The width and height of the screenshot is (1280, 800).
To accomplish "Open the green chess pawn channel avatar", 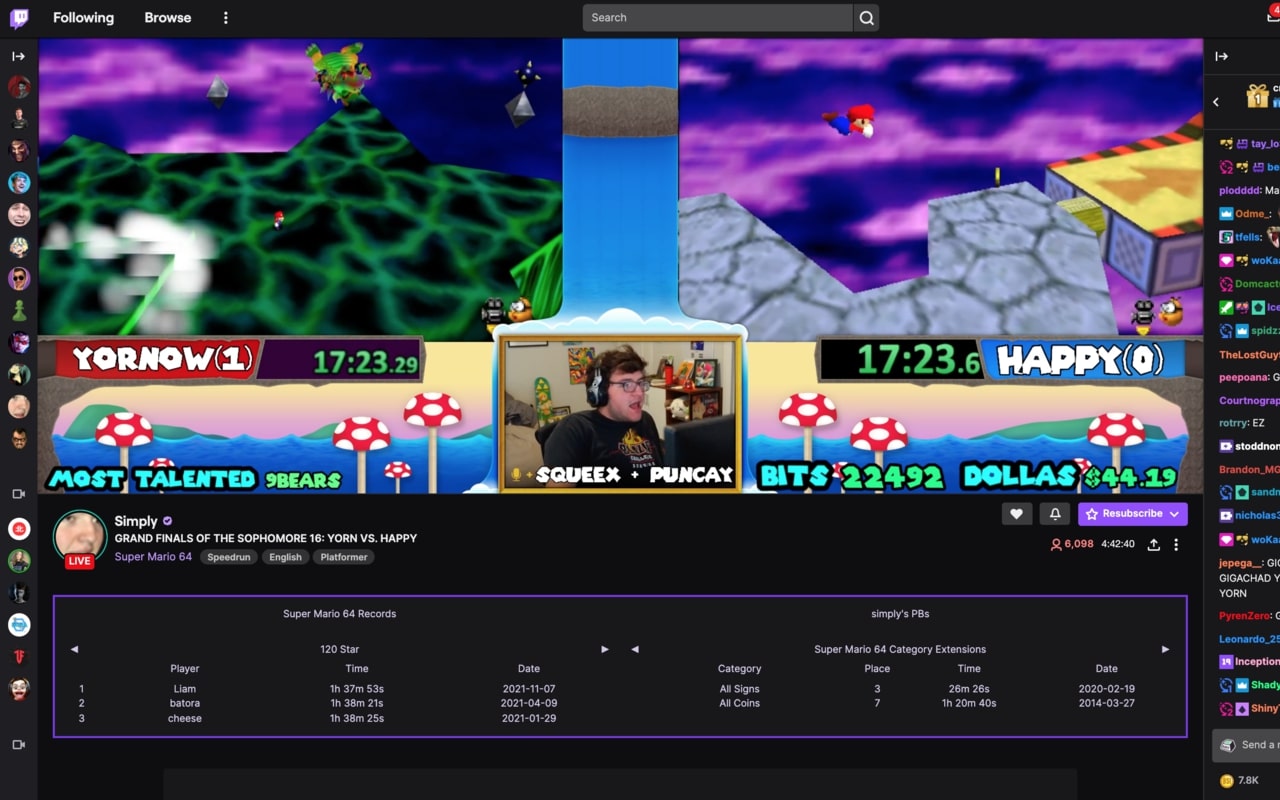I will tap(19, 311).
